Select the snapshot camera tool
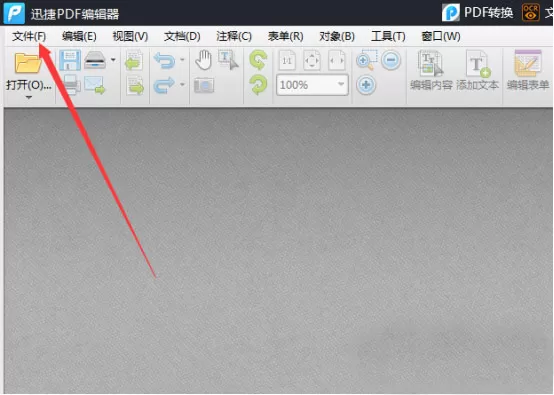Viewport: 554px width, 395px height. pos(204,85)
